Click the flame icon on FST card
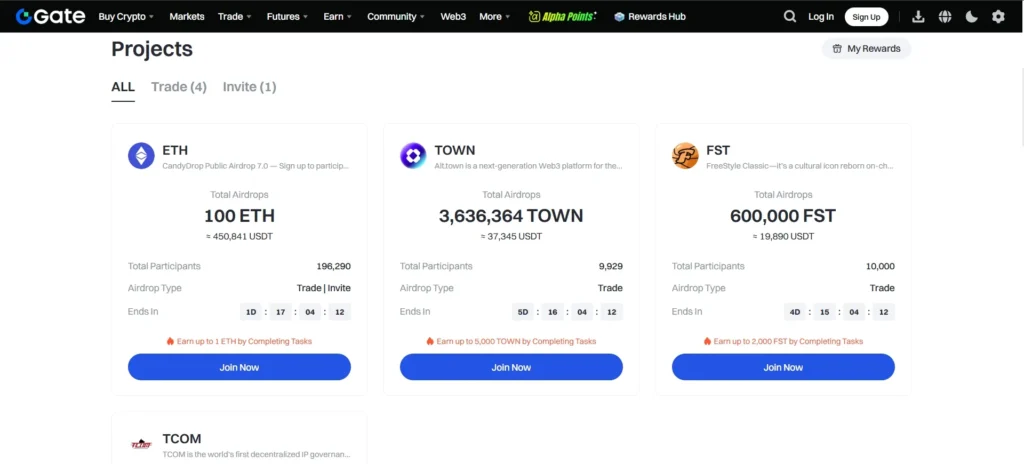The width and height of the screenshot is (1024, 464). click(x=707, y=341)
